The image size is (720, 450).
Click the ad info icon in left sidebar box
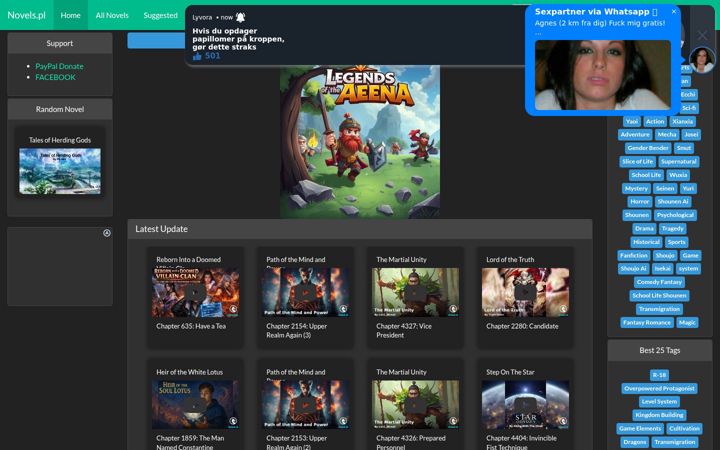(107, 233)
